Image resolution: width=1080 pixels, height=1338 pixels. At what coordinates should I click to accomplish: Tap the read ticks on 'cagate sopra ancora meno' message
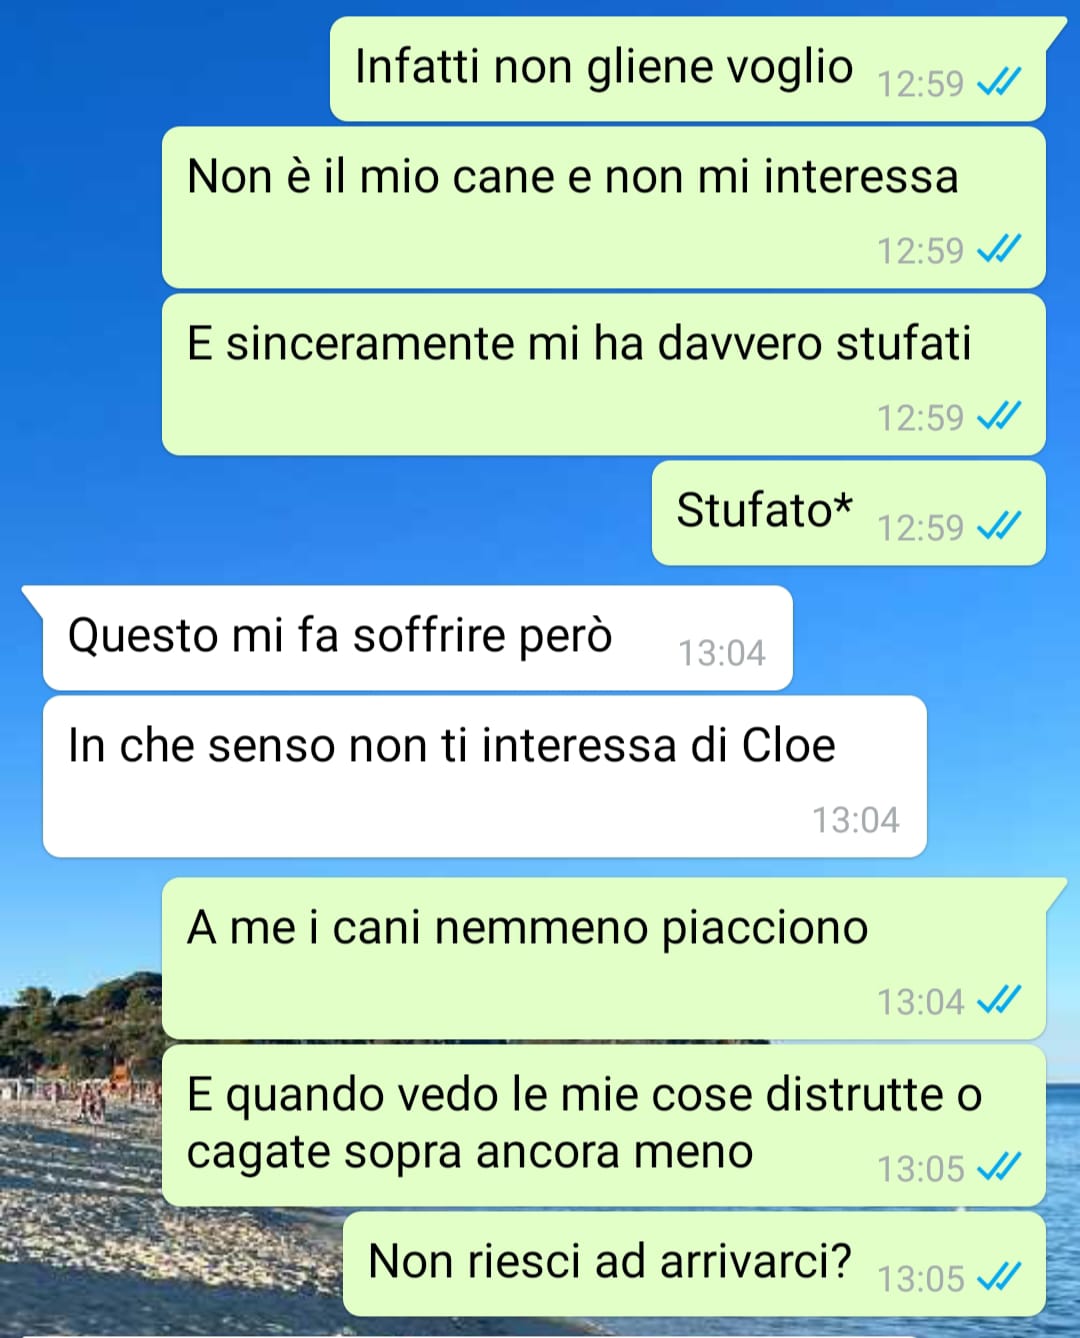[x=999, y=1167]
